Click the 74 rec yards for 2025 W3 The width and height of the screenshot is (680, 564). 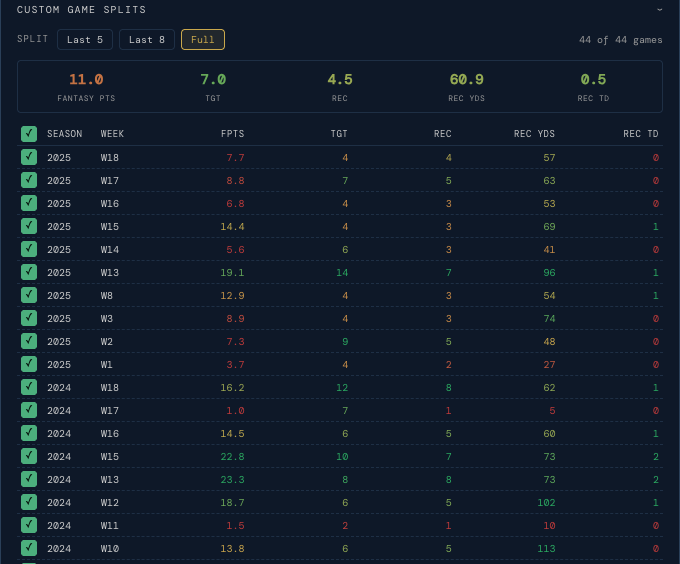(x=549, y=319)
